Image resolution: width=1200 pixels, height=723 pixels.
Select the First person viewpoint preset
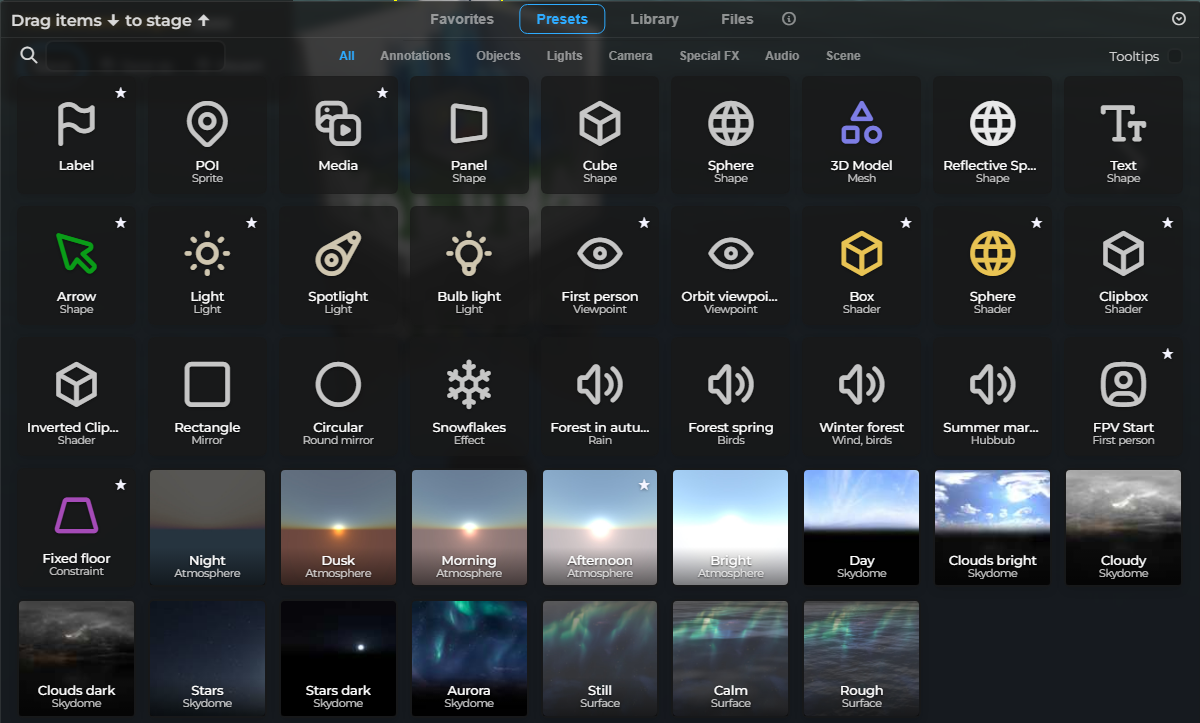(x=600, y=266)
